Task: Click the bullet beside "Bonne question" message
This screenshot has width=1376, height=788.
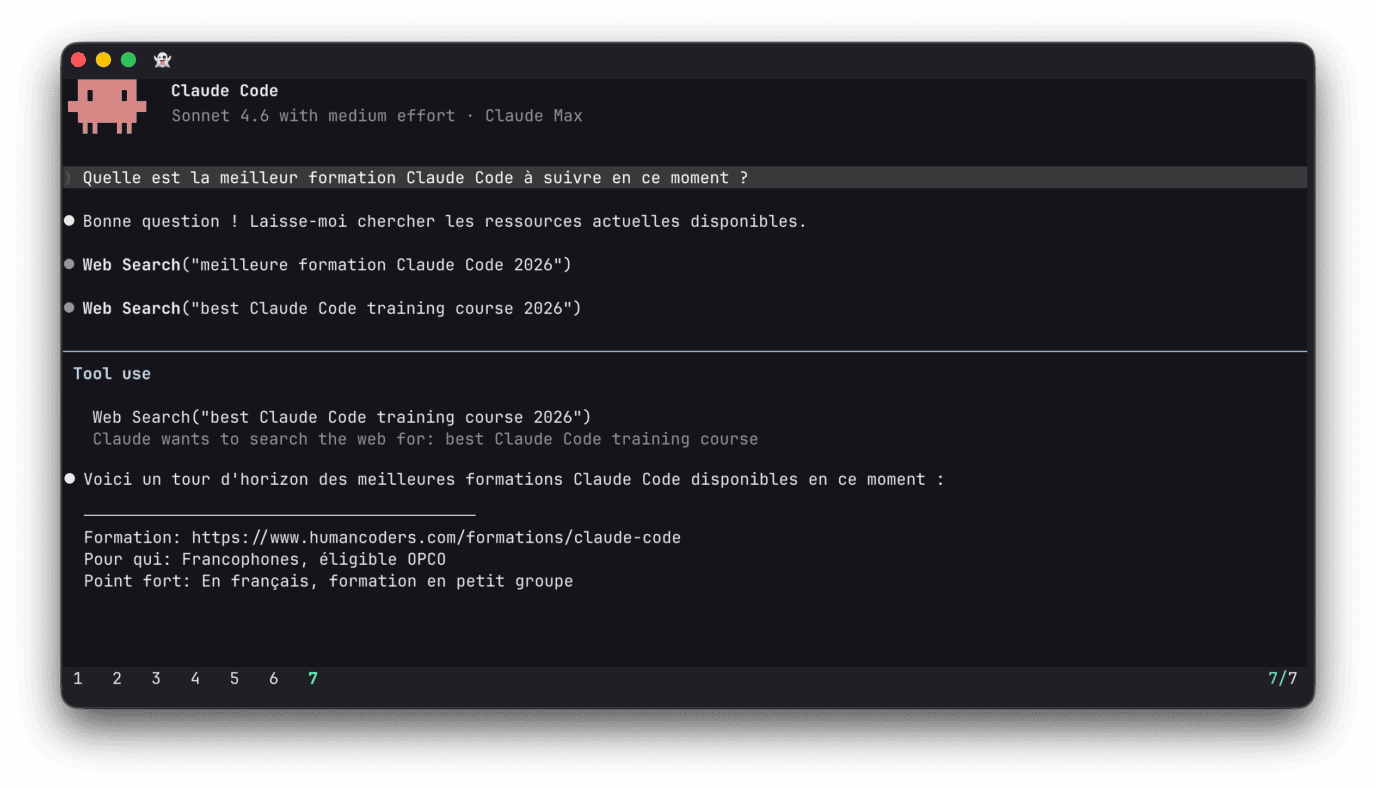Action: [x=68, y=220]
